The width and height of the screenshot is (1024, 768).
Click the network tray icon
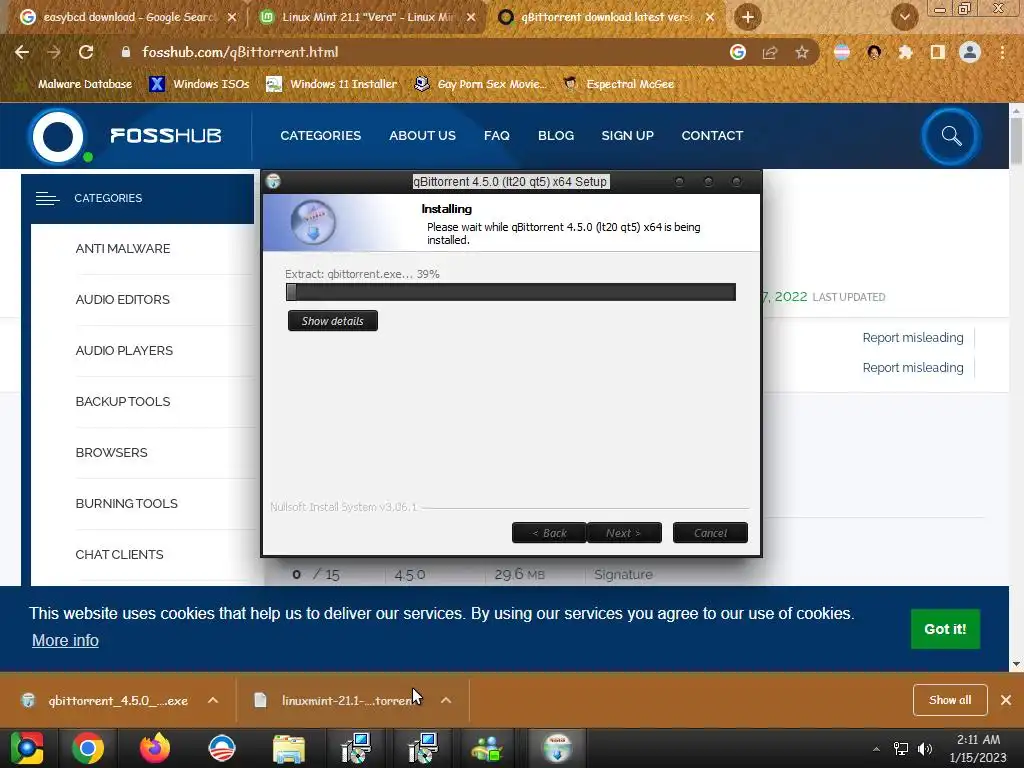coord(901,748)
